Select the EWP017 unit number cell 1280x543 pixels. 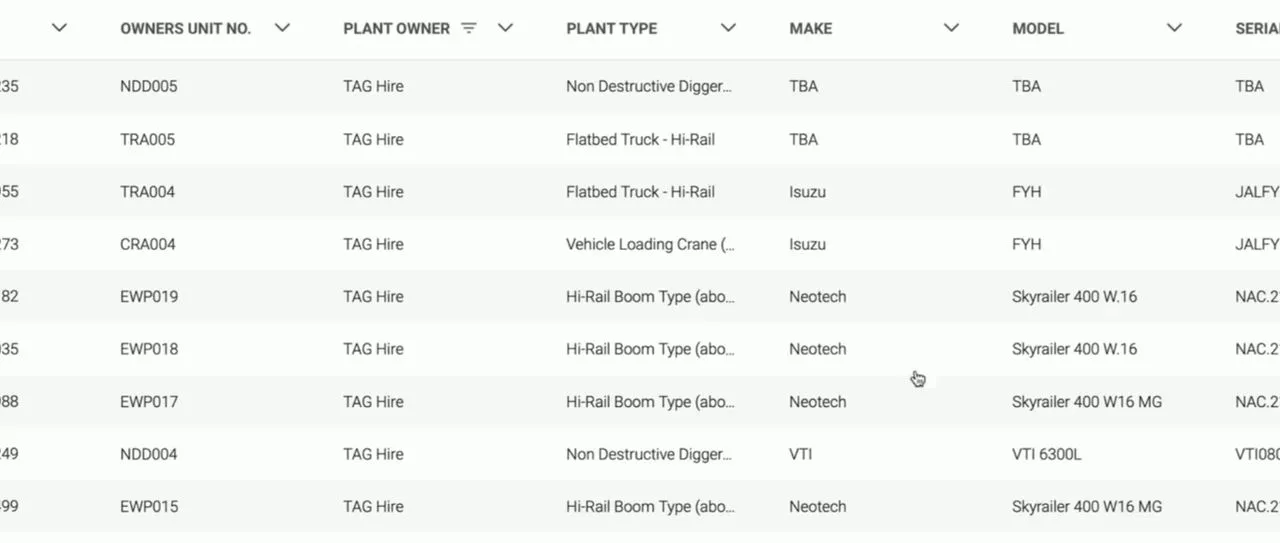click(x=149, y=401)
